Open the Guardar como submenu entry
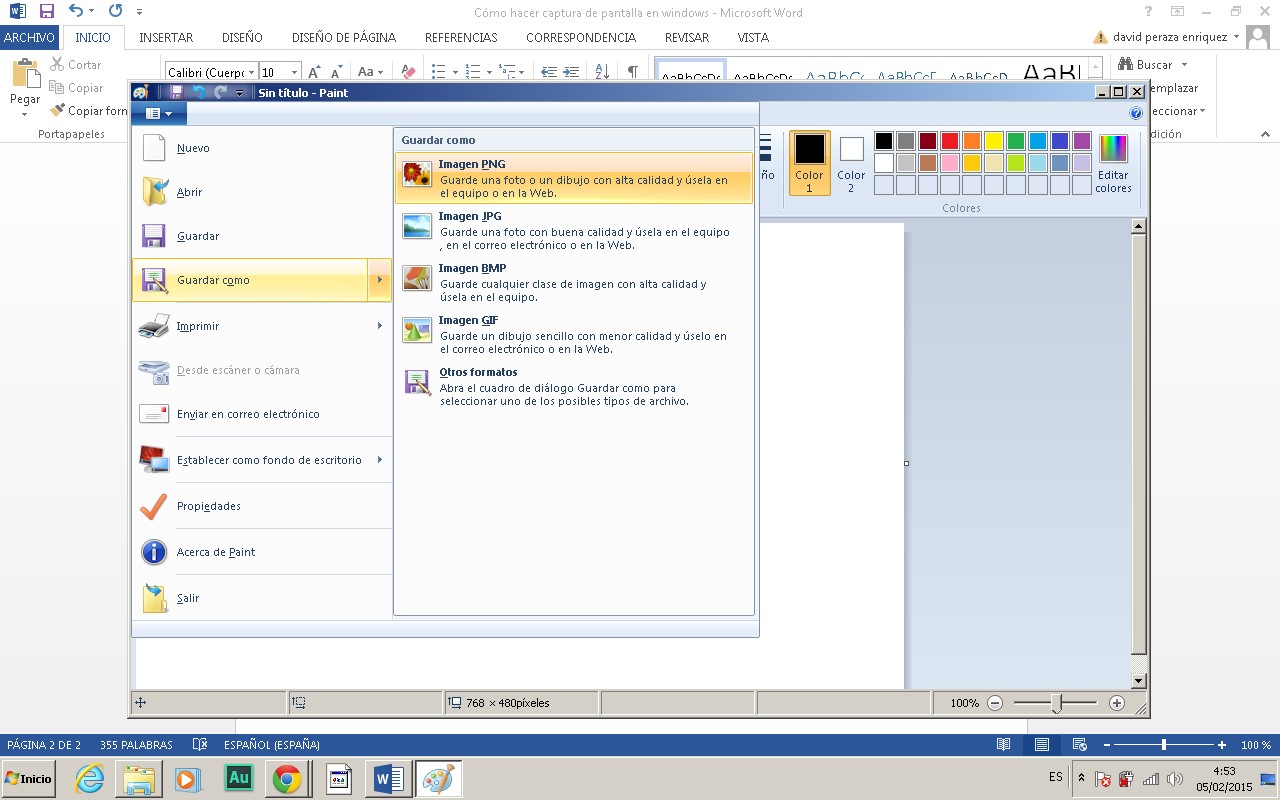The height and width of the screenshot is (800, 1280). point(250,280)
